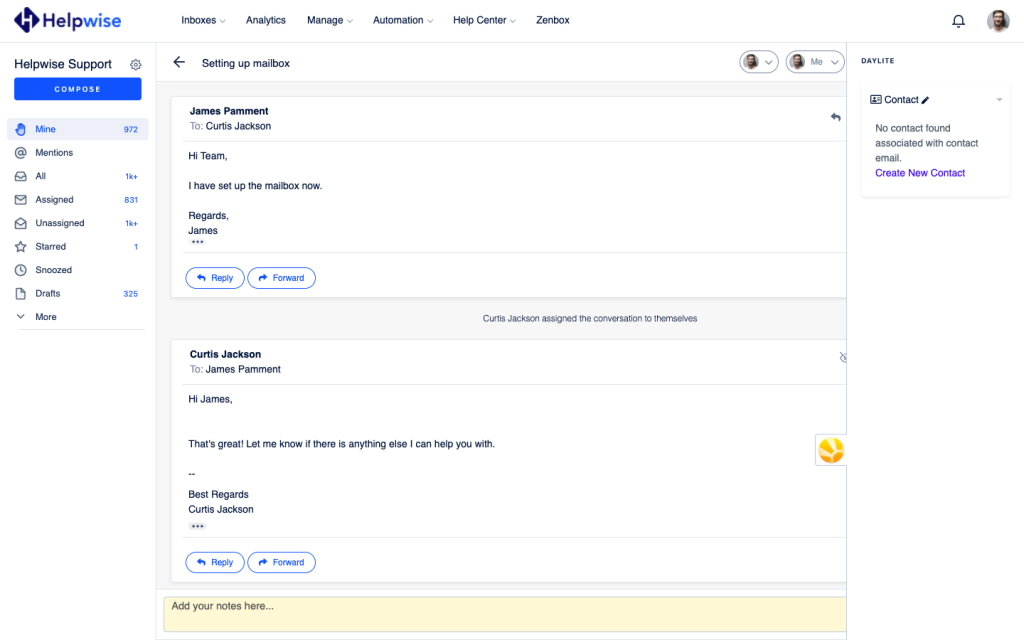
Task: Expand the trimmed content dots in James's email
Action: [197, 243]
